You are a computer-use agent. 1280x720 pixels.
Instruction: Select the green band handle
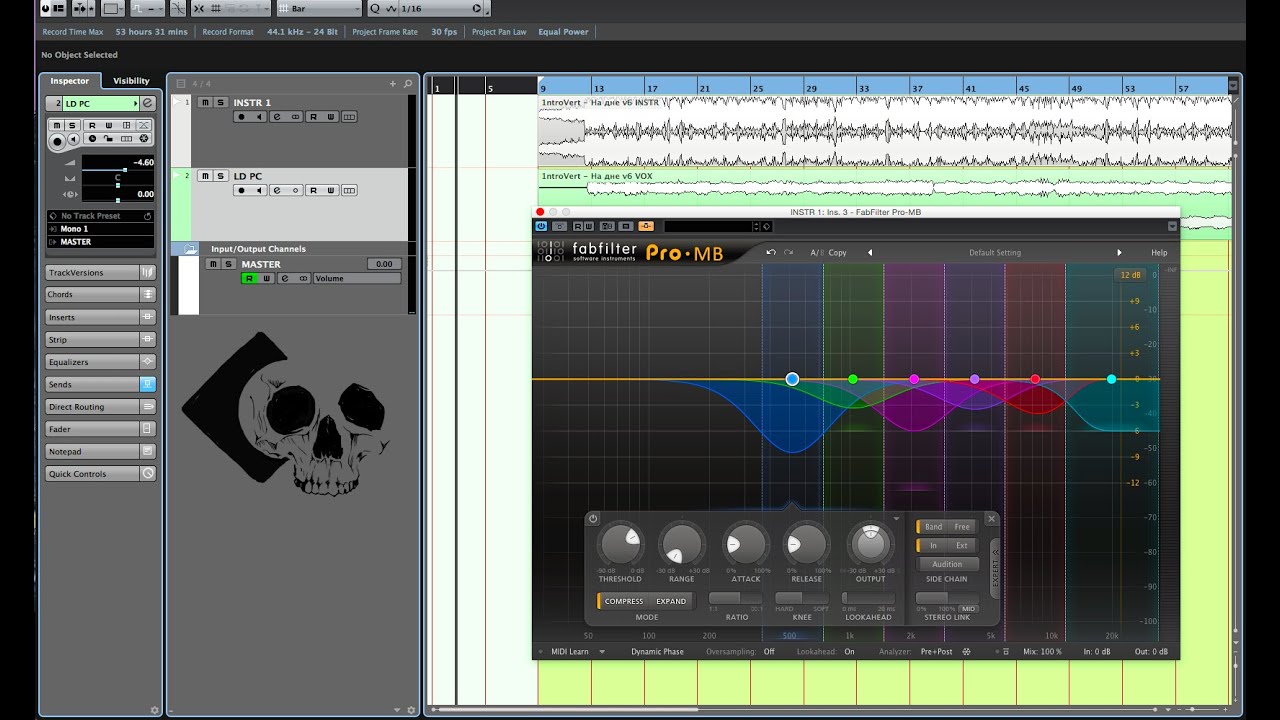click(x=853, y=379)
